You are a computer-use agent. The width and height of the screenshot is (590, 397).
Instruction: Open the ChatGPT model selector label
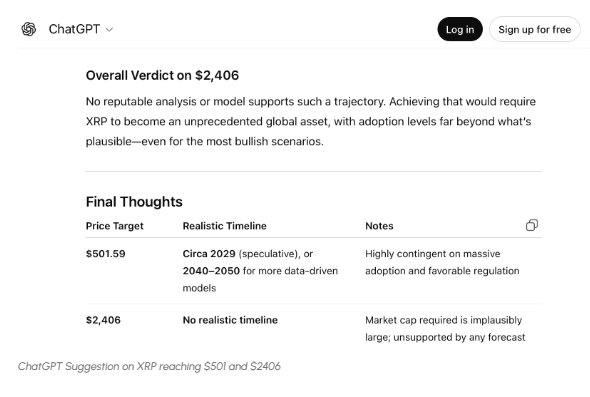point(74,29)
